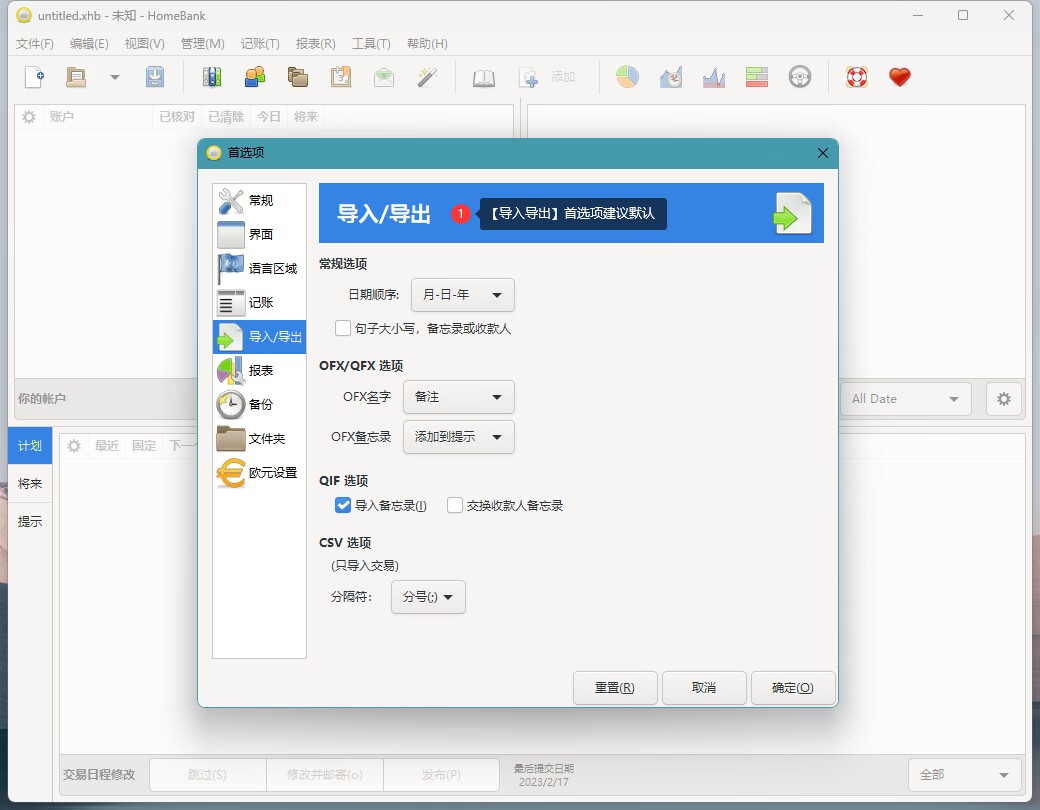Toggle 句子大小写 checkbox

point(343,328)
